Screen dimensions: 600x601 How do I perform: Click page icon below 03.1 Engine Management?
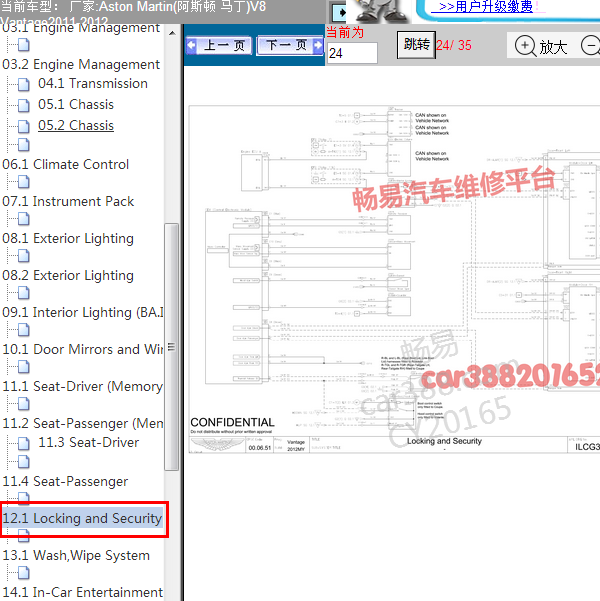(24, 45)
